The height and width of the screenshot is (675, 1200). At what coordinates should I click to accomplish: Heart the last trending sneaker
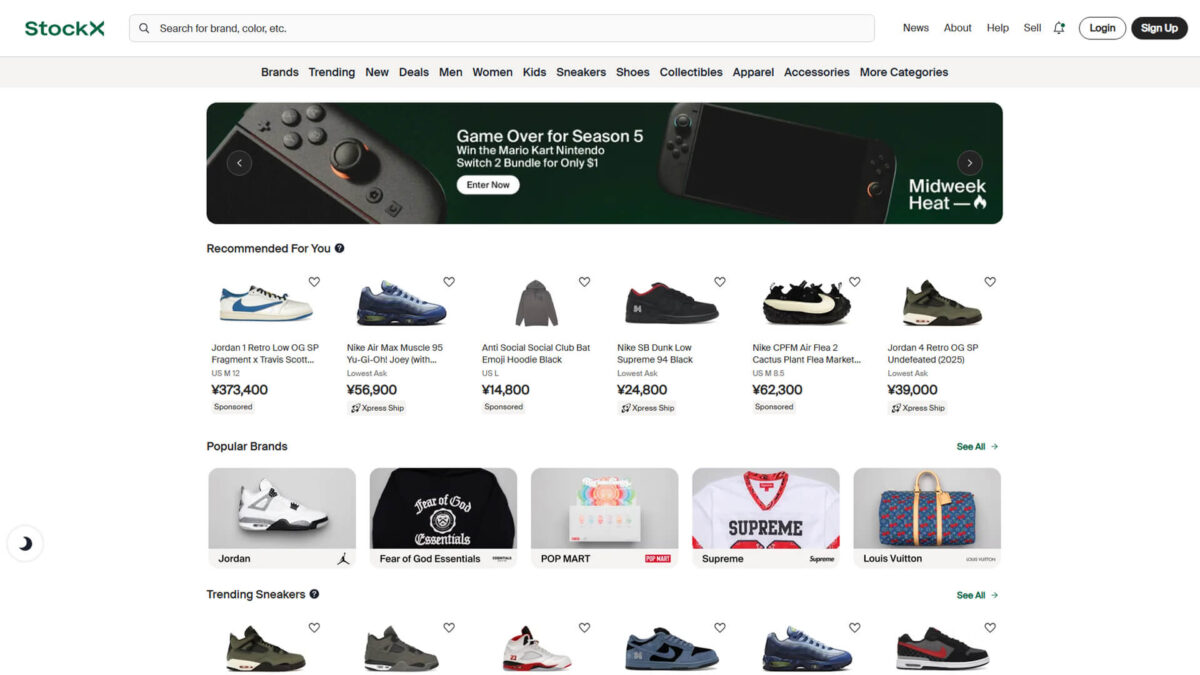pyautogui.click(x=990, y=627)
